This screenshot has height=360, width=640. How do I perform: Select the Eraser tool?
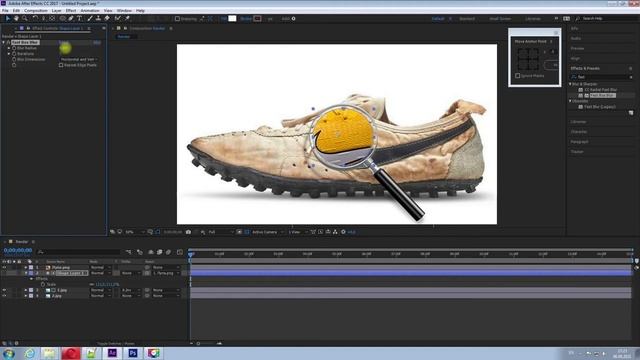107,18
